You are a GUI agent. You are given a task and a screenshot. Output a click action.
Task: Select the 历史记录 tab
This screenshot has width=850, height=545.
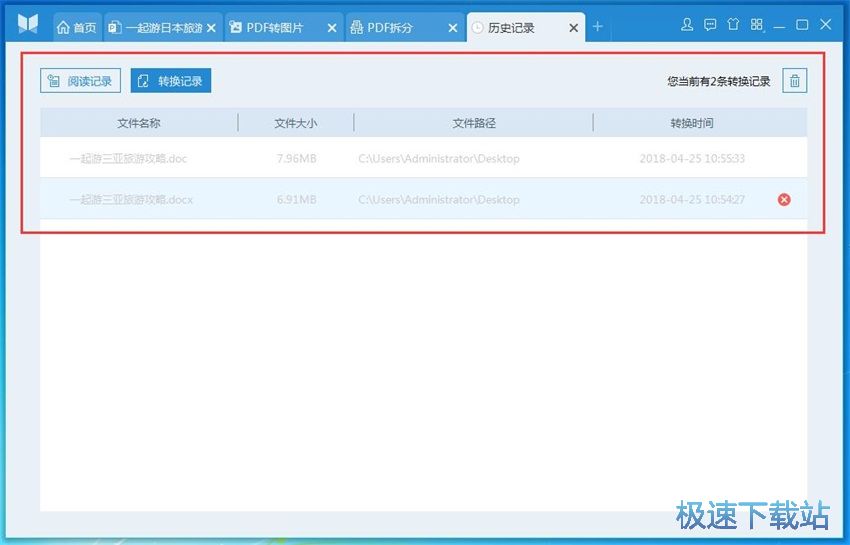click(511, 27)
